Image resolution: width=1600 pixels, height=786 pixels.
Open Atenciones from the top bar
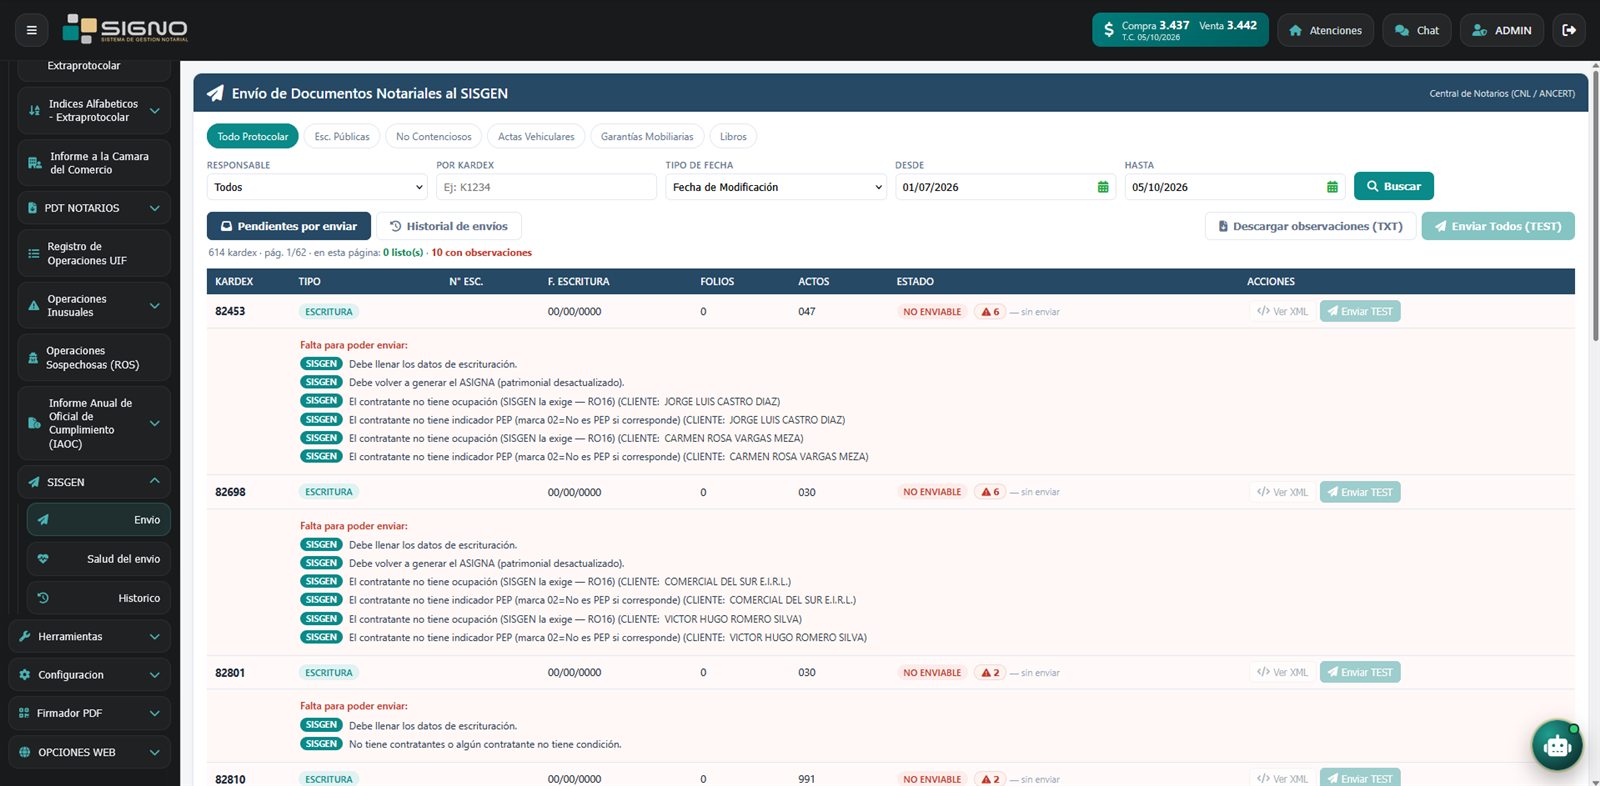(1325, 30)
